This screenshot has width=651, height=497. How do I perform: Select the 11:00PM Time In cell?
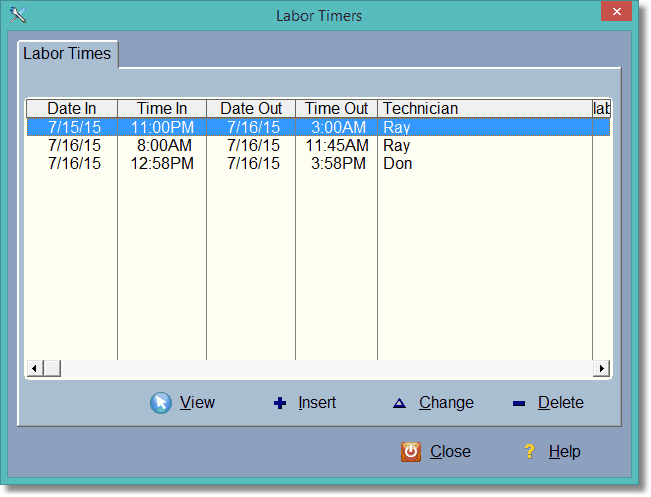pyautogui.click(x=162, y=127)
